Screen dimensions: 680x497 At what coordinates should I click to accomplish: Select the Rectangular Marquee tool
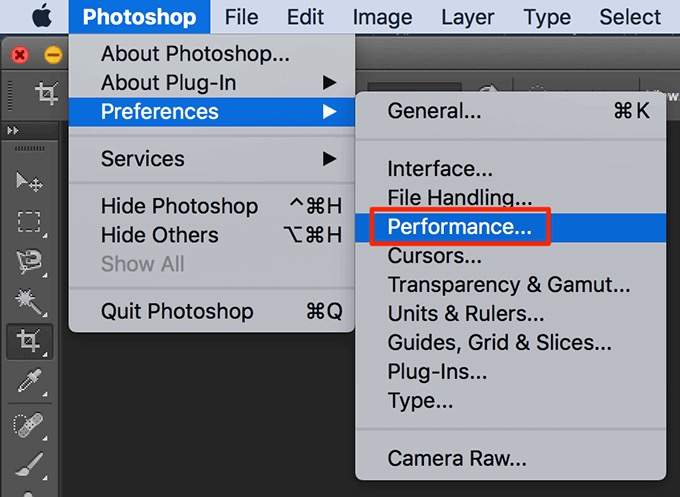point(29,222)
